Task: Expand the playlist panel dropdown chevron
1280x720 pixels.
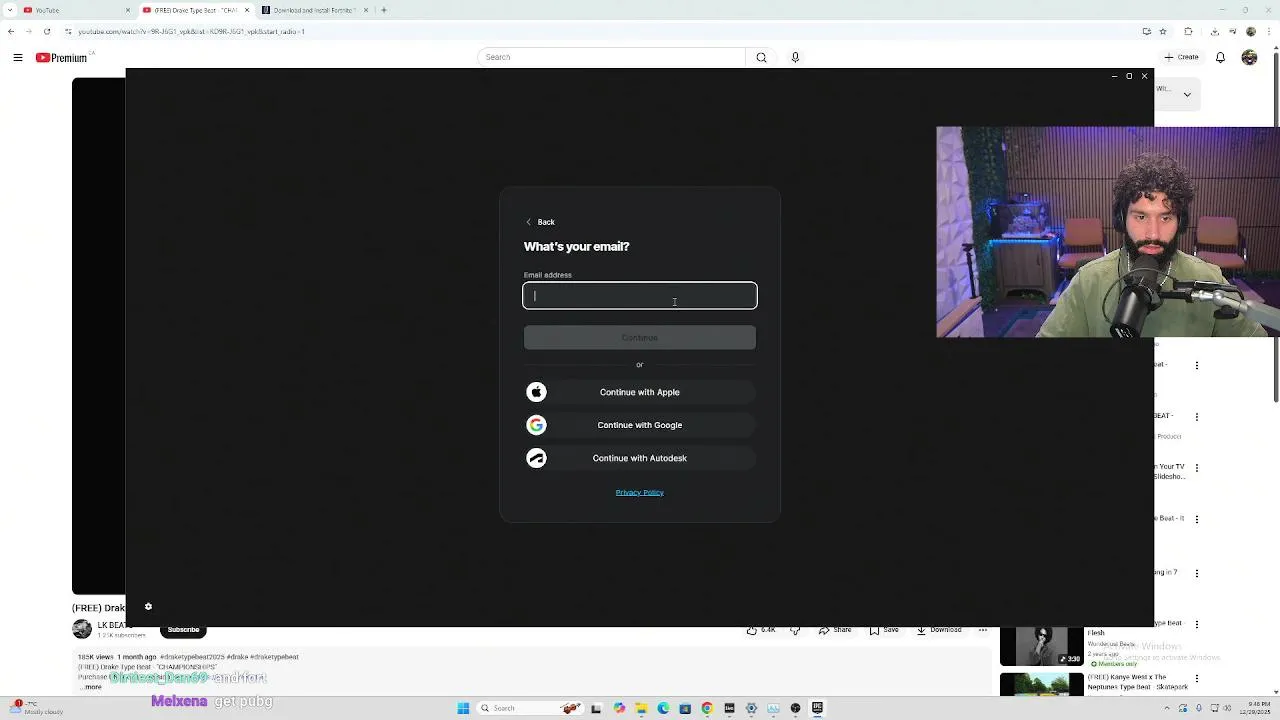Action: (1187, 94)
